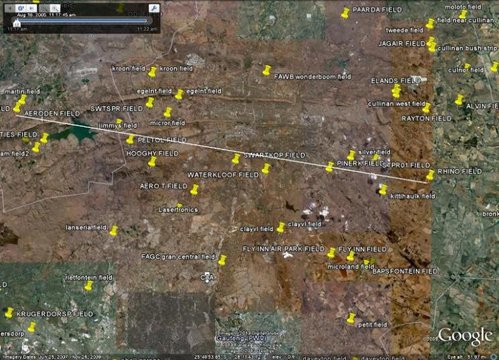This screenshot has width=499, height=360.
Task: Open the WATERKLOOF FIELD label
Action: 223,175
